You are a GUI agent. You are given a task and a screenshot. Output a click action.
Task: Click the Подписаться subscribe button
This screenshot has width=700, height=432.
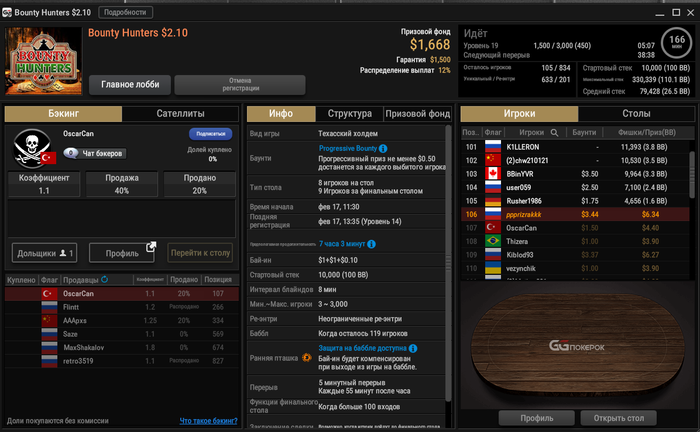(211, 134)
